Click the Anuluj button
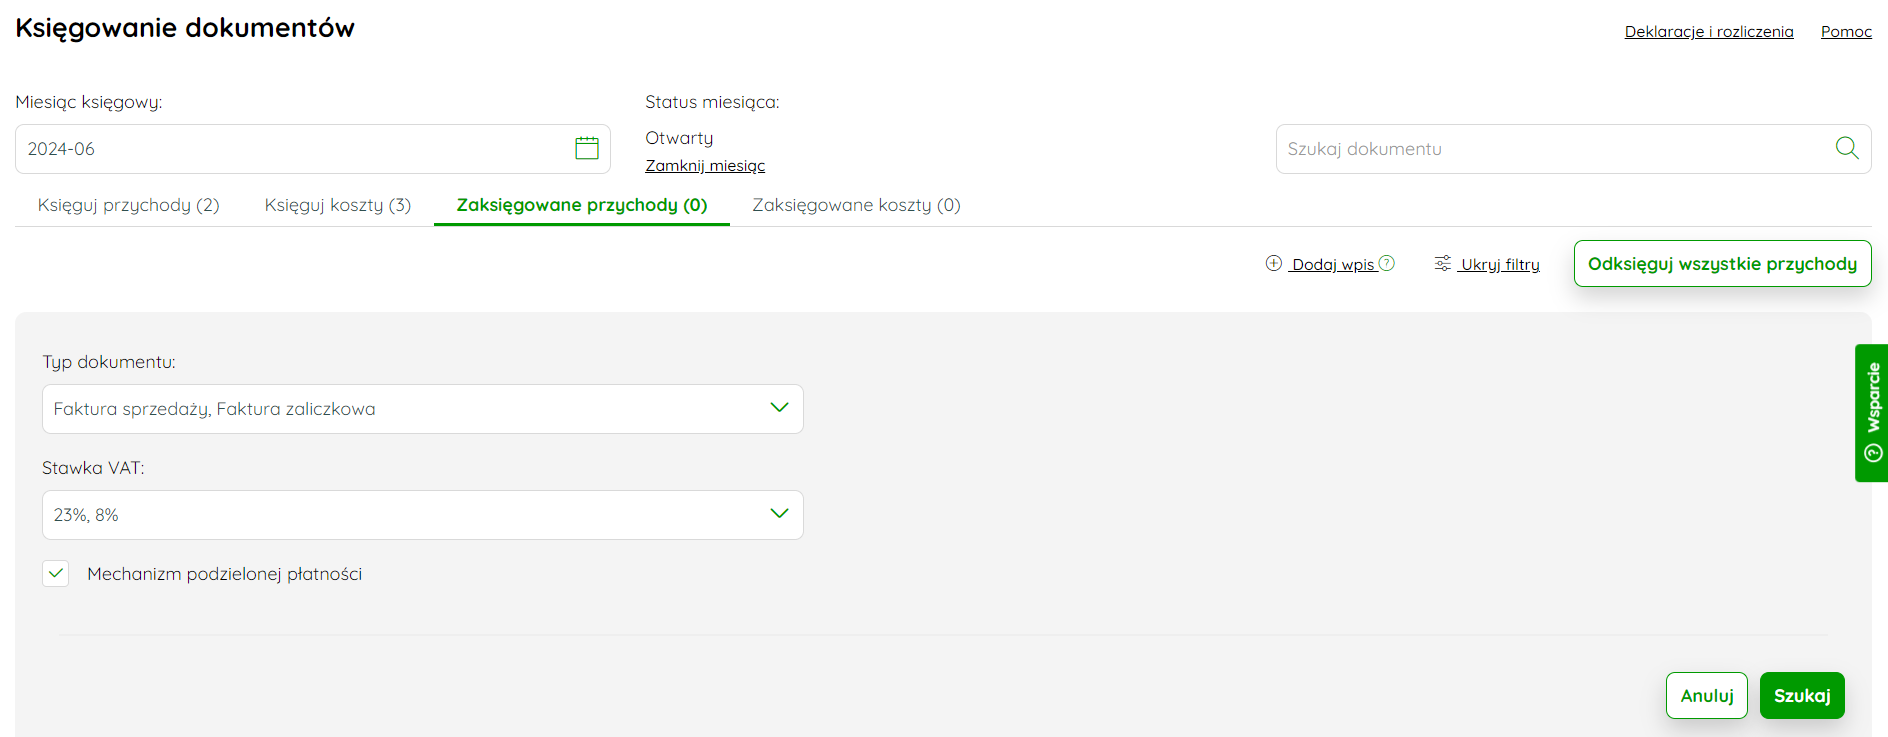Screen dimensions: 1888x737 pos(1707,695)
